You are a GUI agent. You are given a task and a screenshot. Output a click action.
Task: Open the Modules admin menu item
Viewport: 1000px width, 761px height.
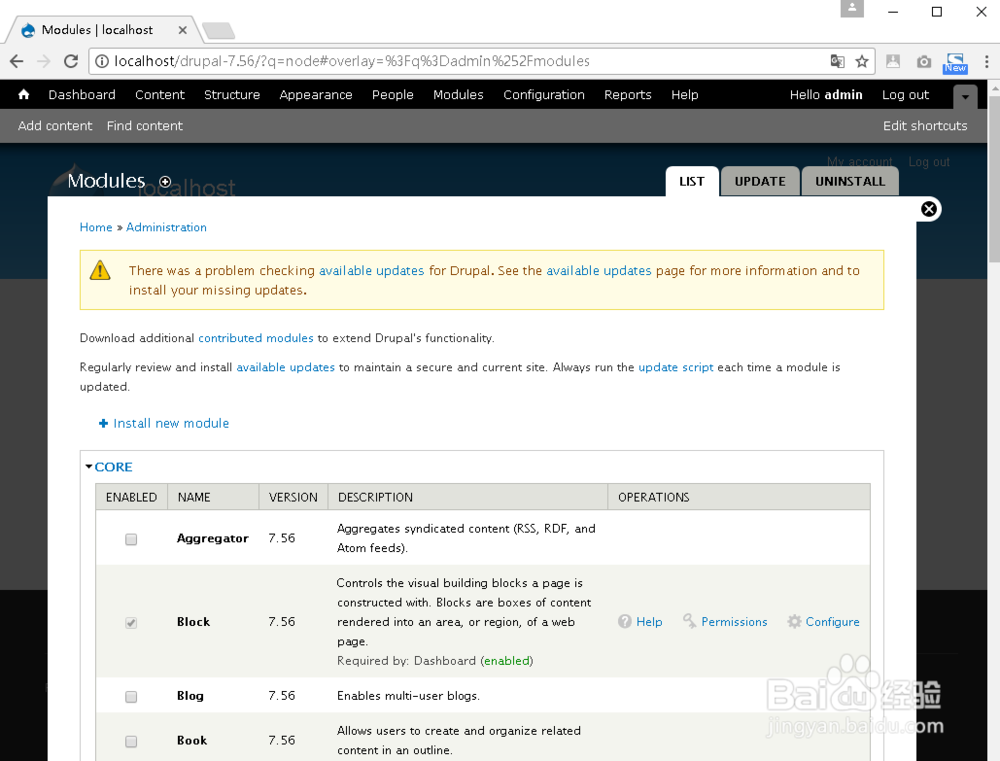point(458,94)
